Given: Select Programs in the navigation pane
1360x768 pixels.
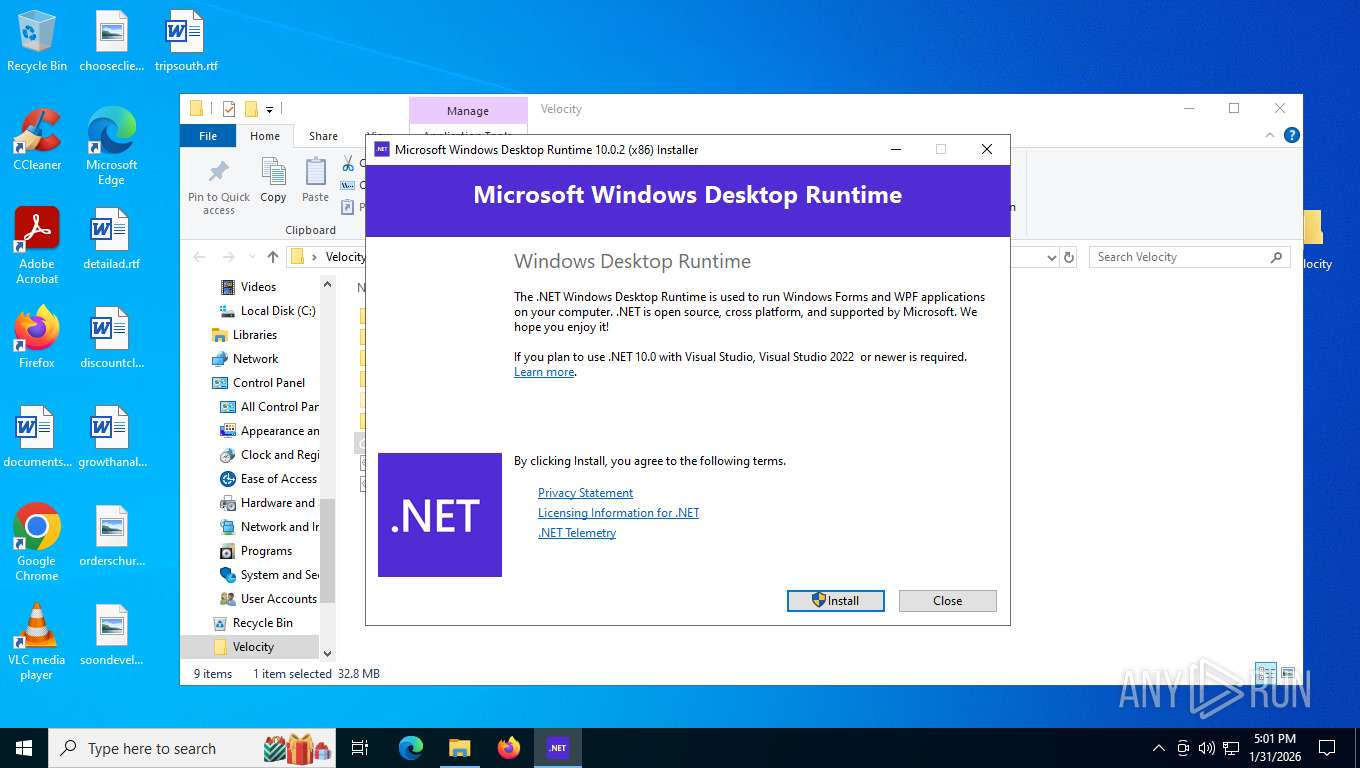Looking at the screenshot, I should [255, 551].
